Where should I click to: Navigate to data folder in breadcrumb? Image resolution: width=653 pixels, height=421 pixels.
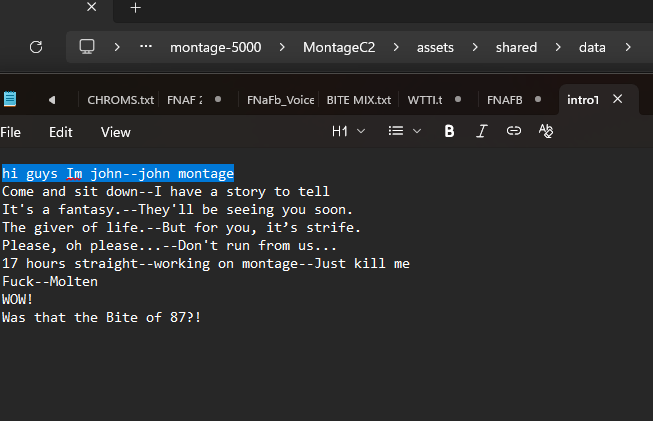[592, 47]
